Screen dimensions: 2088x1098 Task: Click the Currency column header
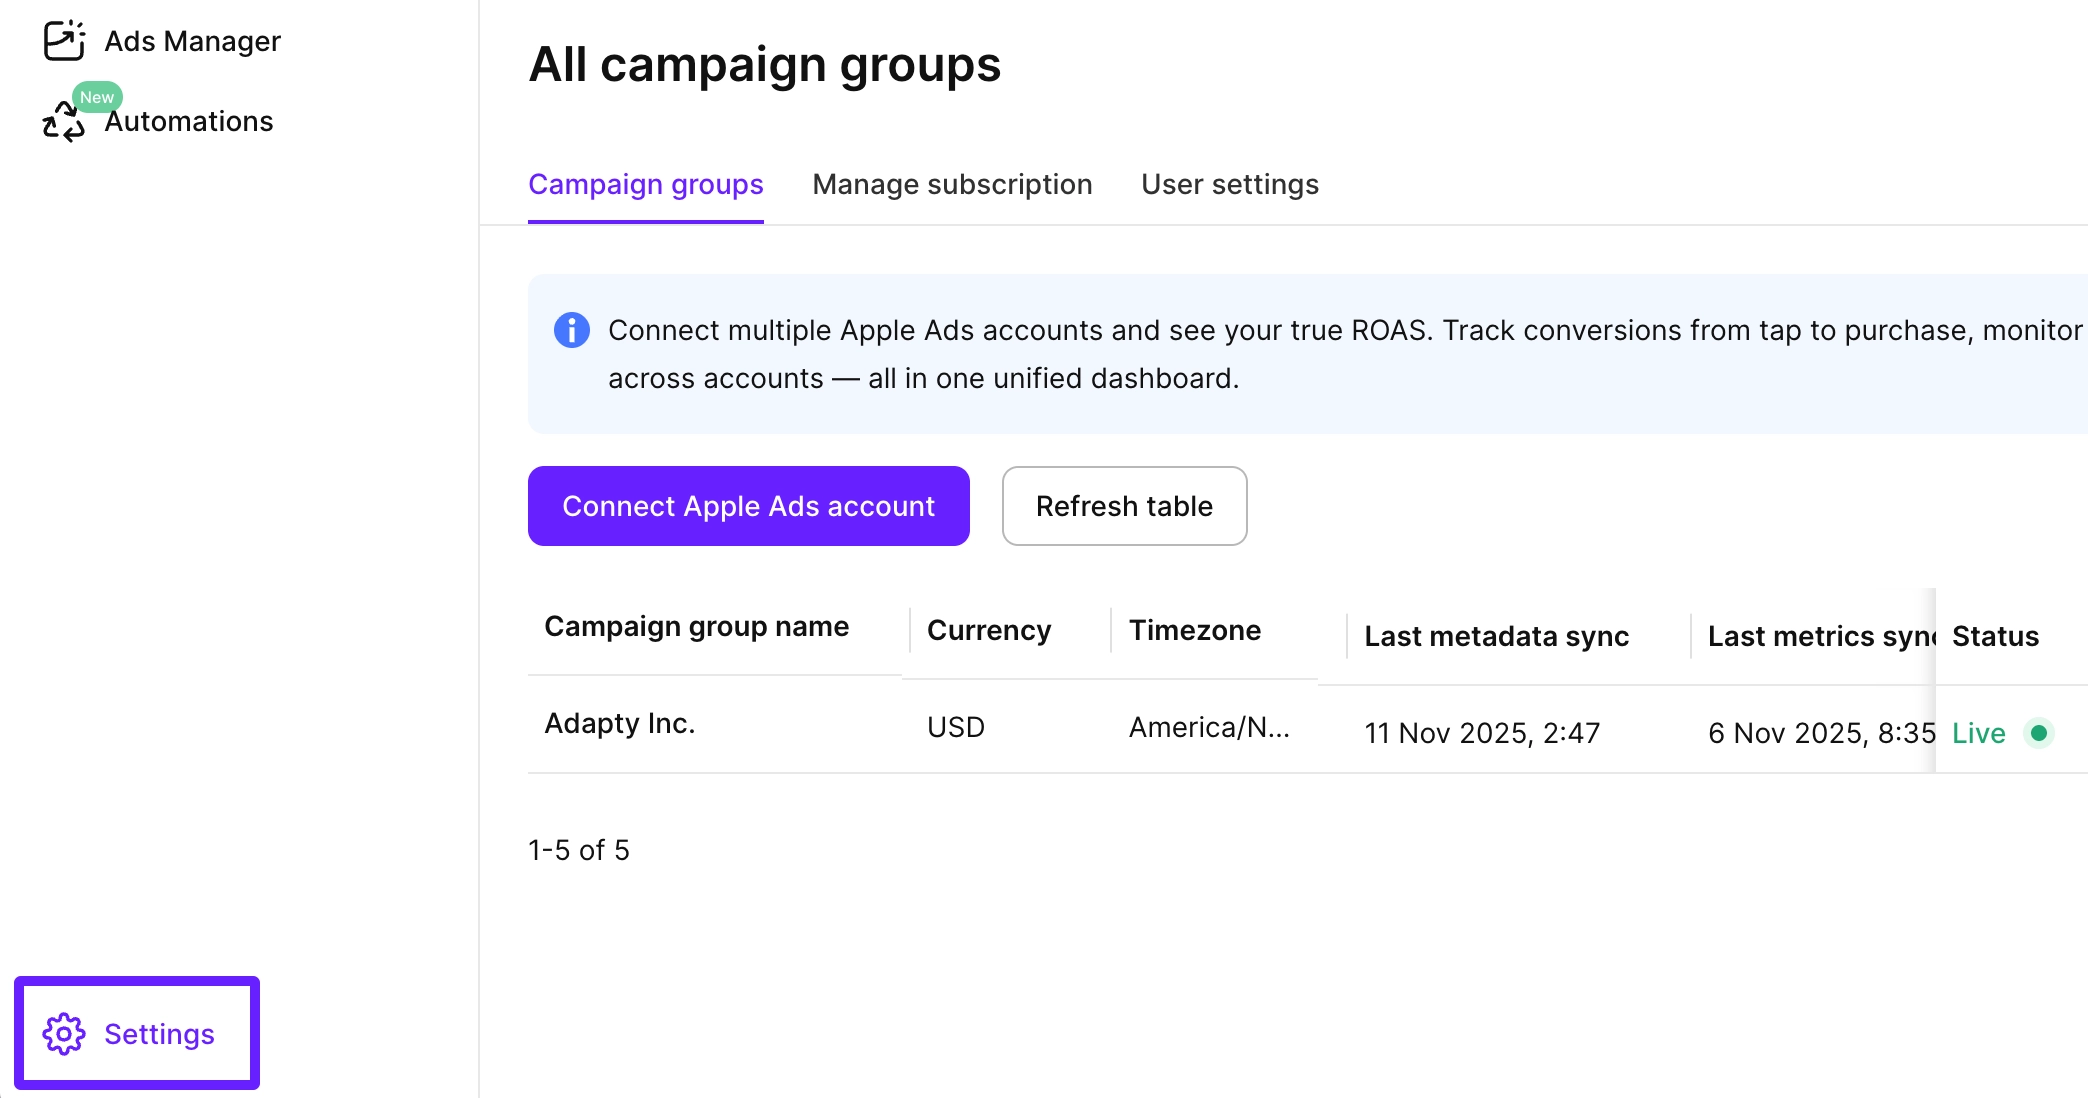pos(988,630)
